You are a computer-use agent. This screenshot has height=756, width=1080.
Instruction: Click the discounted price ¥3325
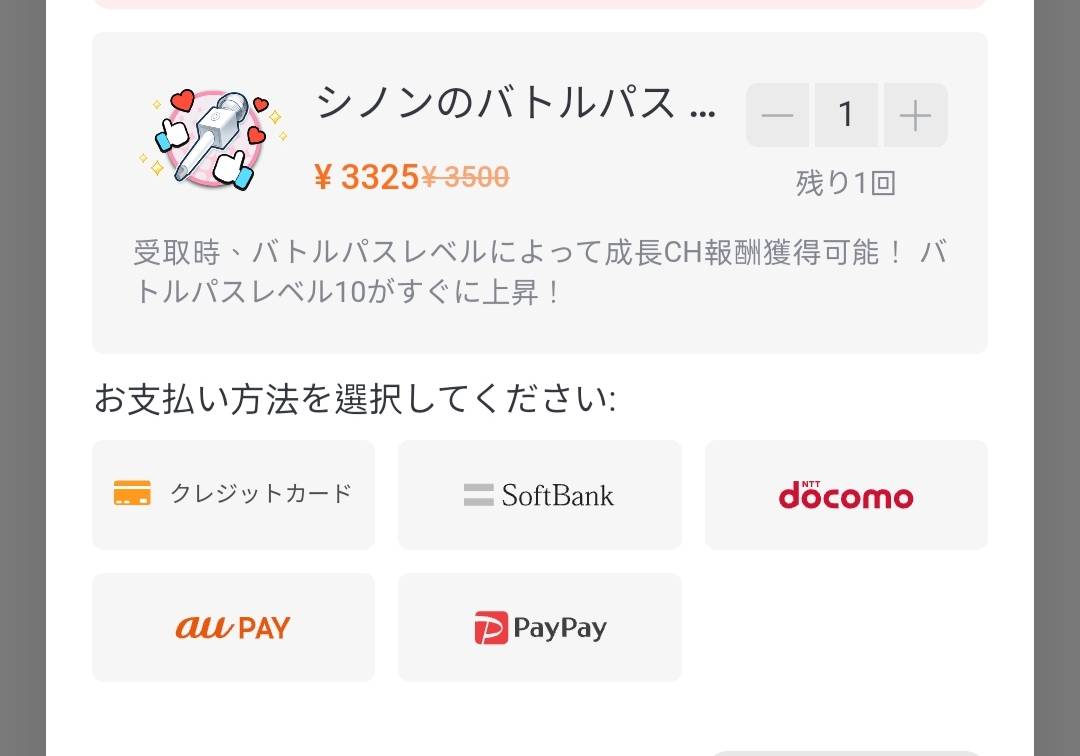click(x=366, y=177)
